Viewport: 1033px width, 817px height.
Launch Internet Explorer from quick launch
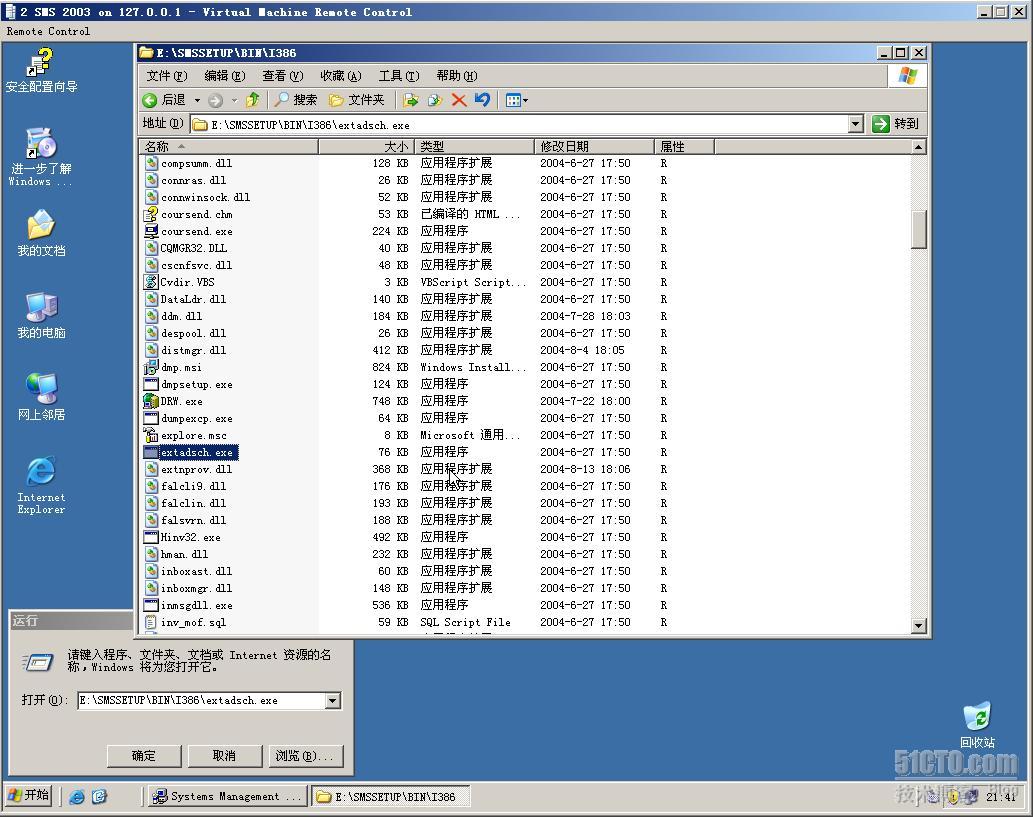[x=76, y=797]
